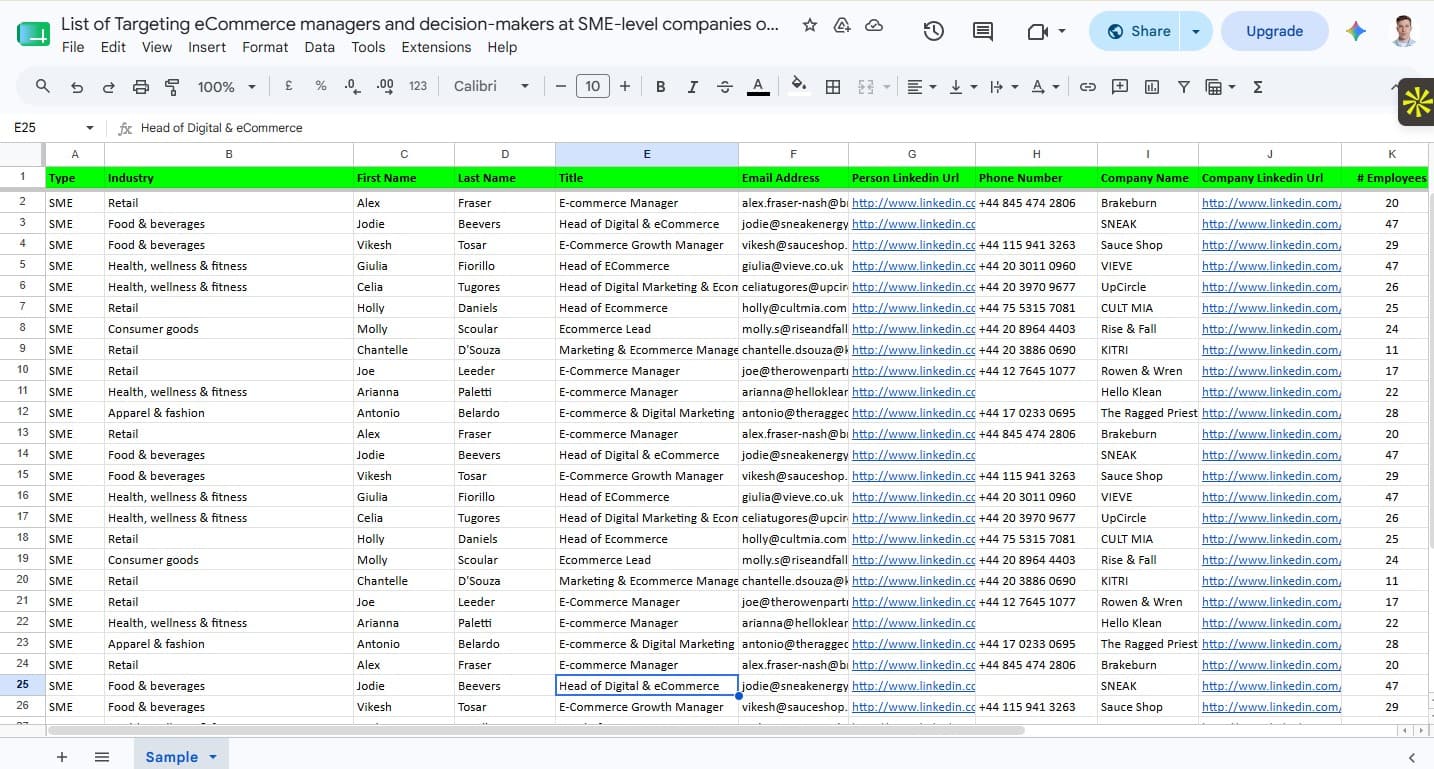Format as currency with pound icon

click(x=289, y=87)
